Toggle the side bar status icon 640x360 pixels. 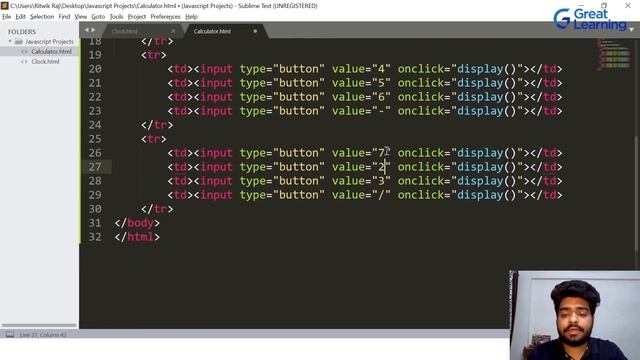pos(10,335)
